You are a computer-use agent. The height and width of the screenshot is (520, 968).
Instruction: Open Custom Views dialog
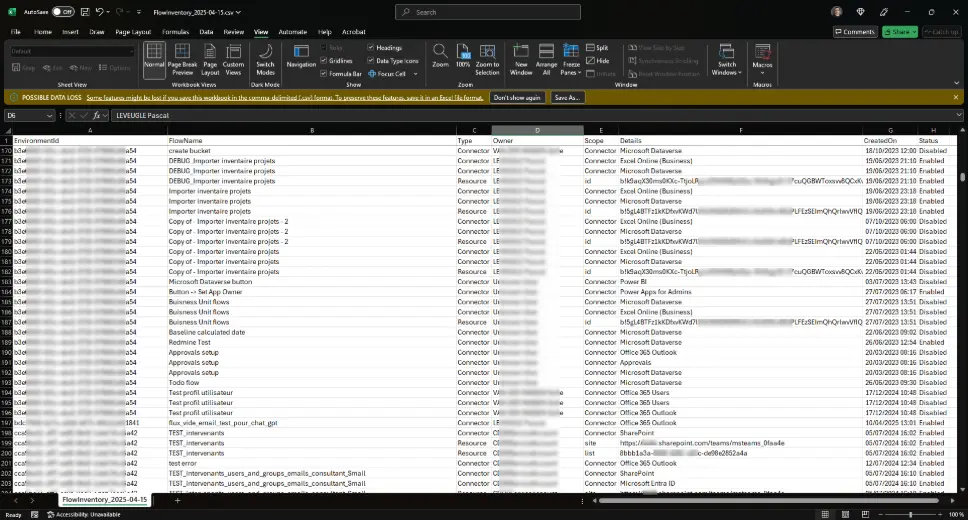[233, 60]
